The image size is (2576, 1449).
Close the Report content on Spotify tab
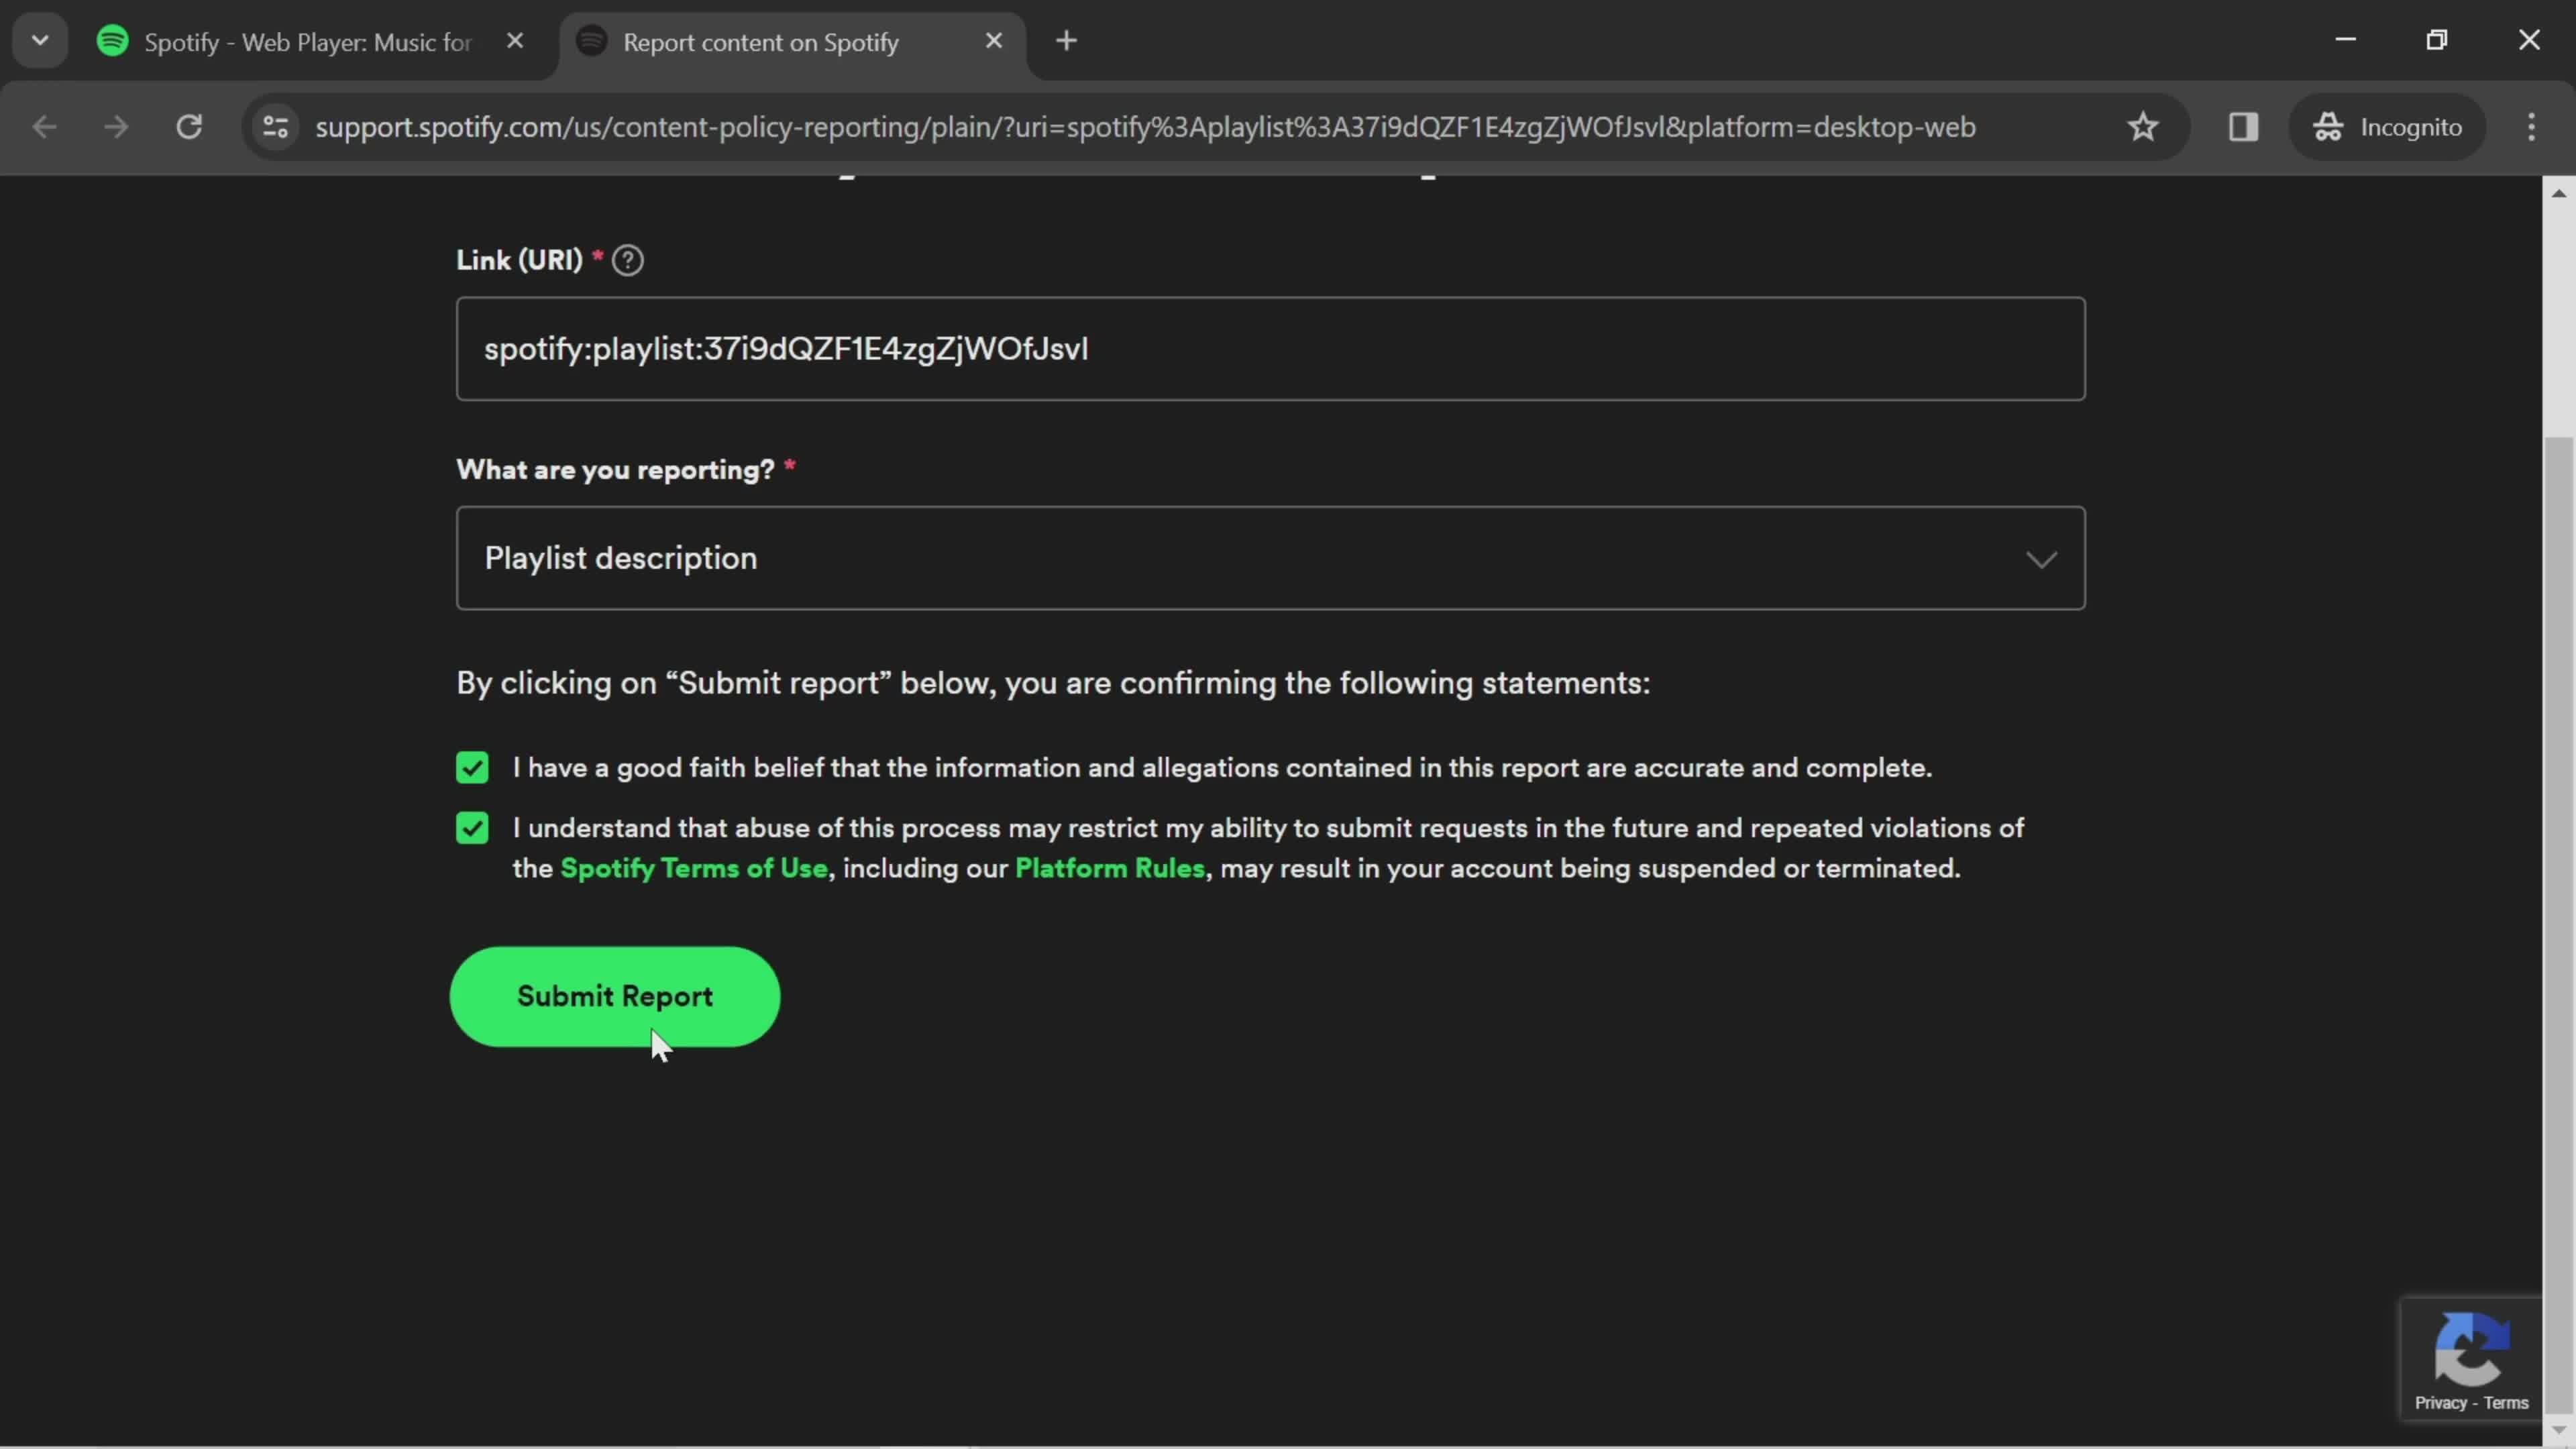[x=993, y=41]
